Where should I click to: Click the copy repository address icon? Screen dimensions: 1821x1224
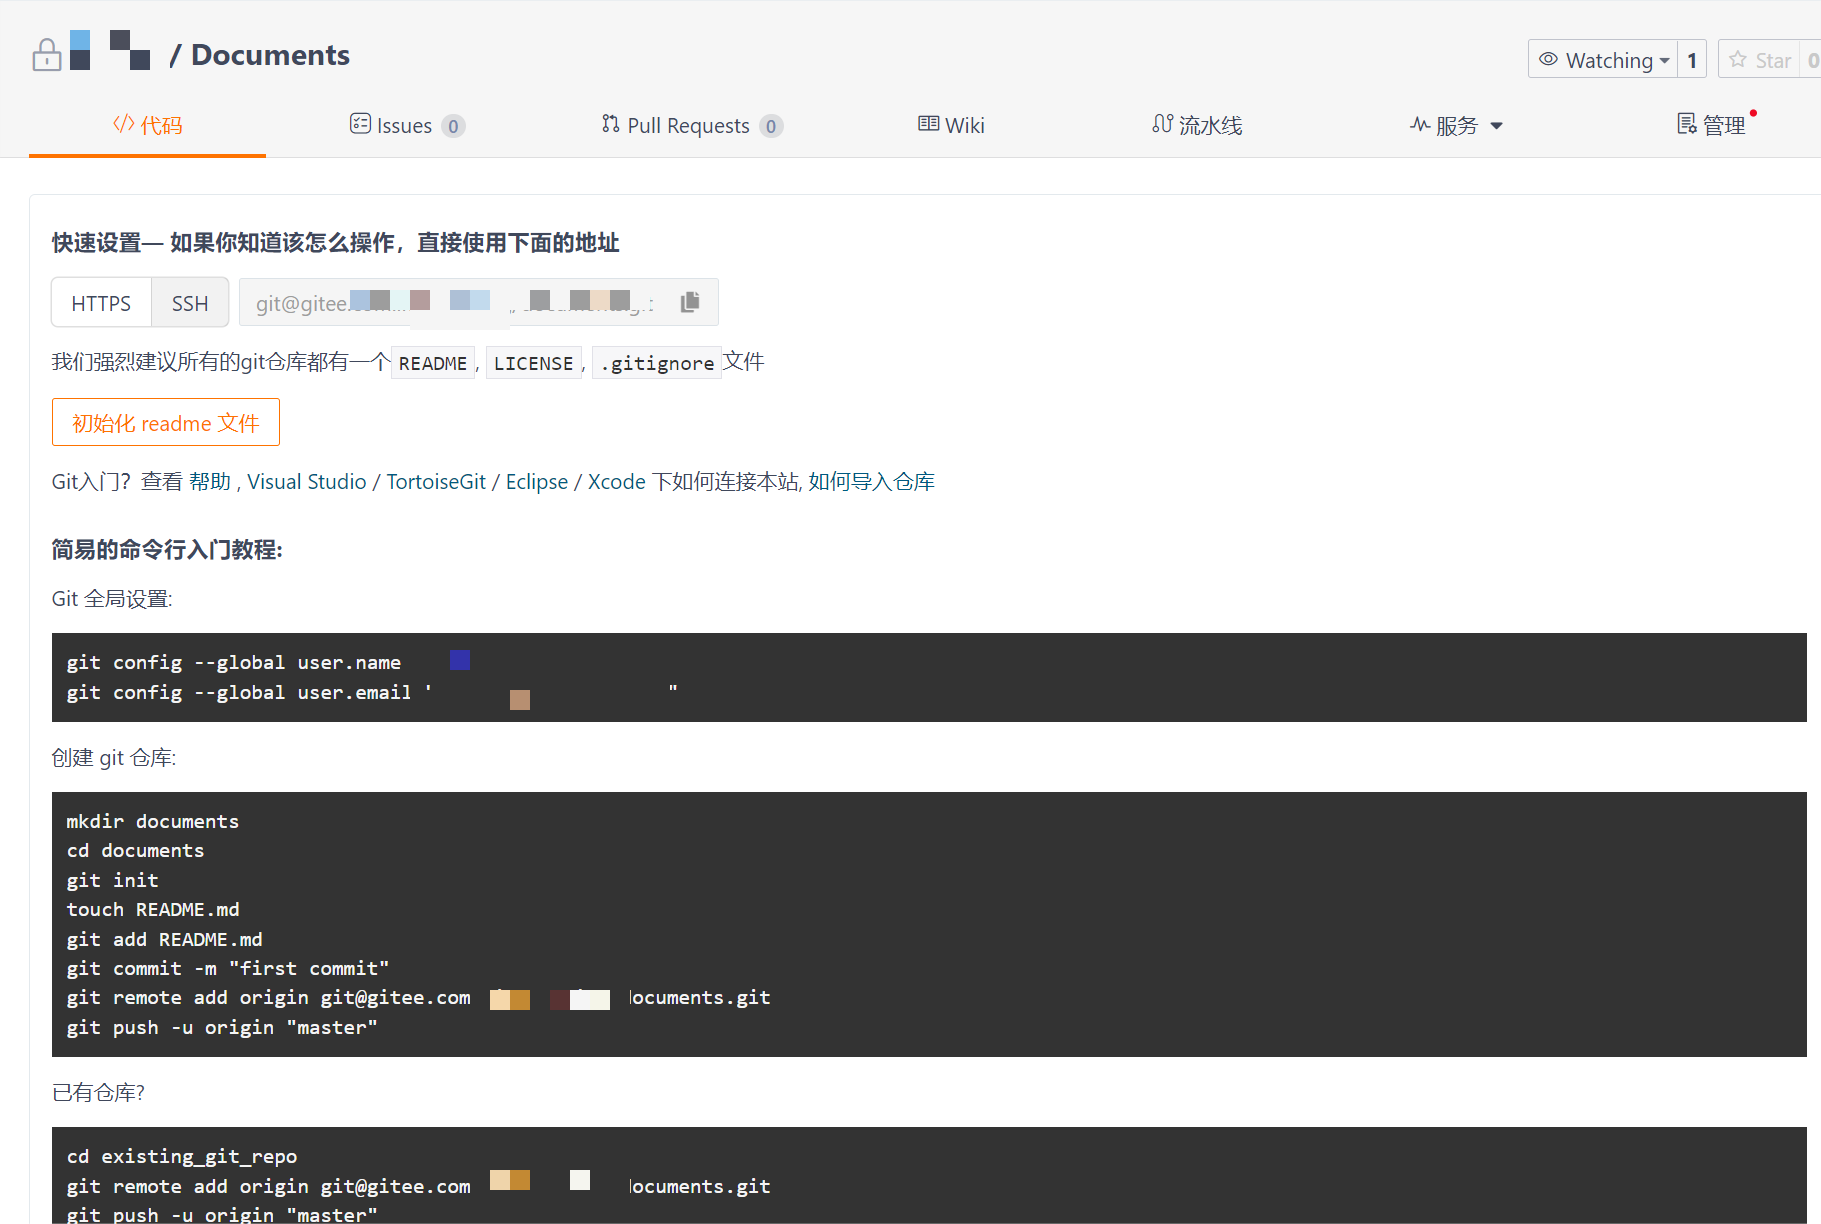(x=690, y=302)
